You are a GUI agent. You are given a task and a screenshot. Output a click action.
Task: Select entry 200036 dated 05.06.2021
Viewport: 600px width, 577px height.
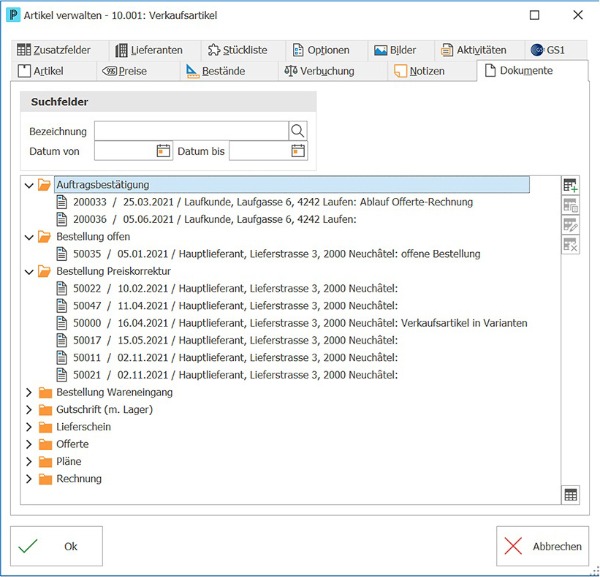coord(215,219)
